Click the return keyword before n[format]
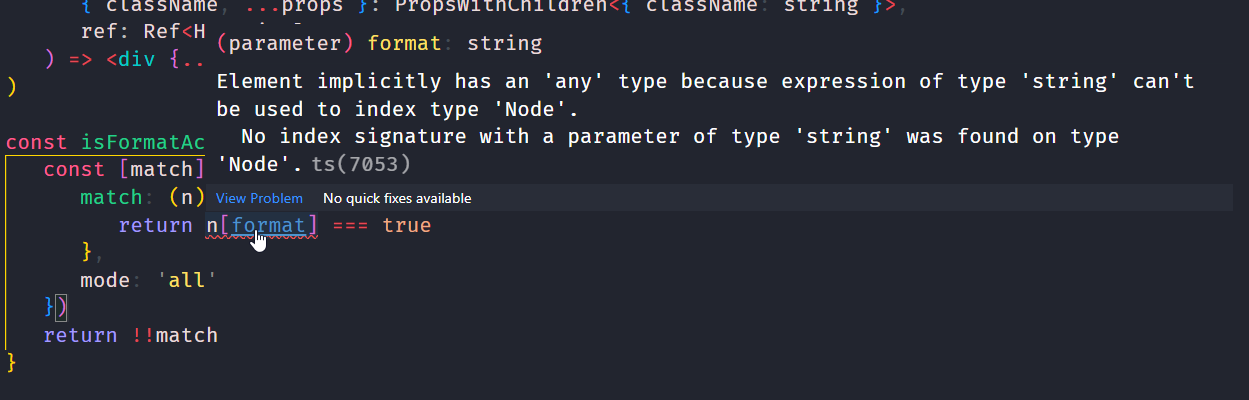 (x=156, y=225)
